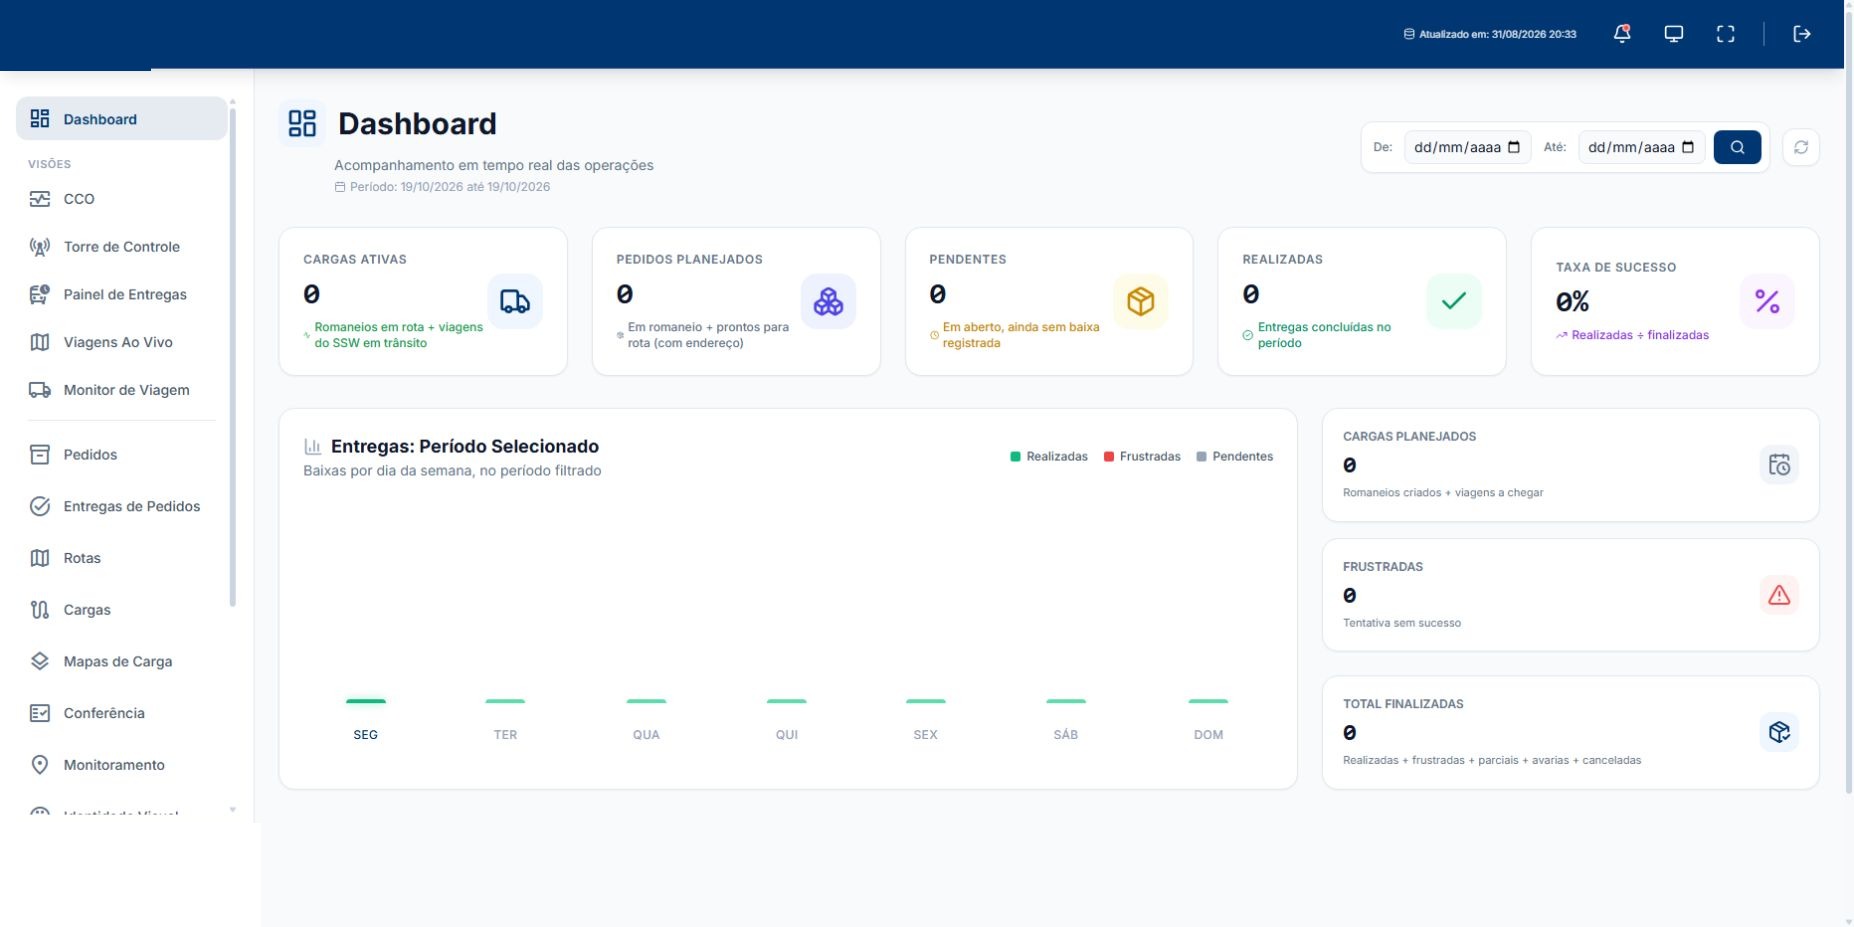The height and width of the screenshot is (927, 1854).
Task: Click the large Dashboard title icon
Action: pyautogui.click(x=302, y=123)
